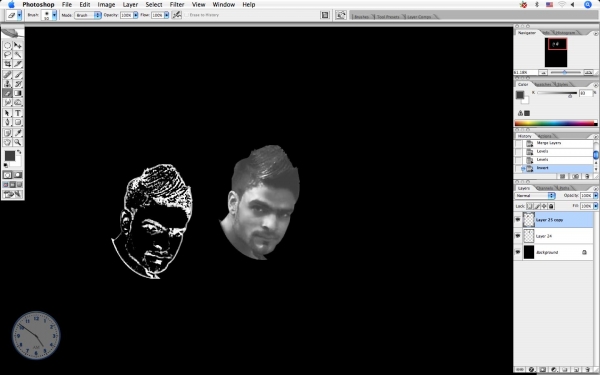Screen dimensions: 600x375
Task: Toggle Lock all
Action: click(x=551, y=206)
